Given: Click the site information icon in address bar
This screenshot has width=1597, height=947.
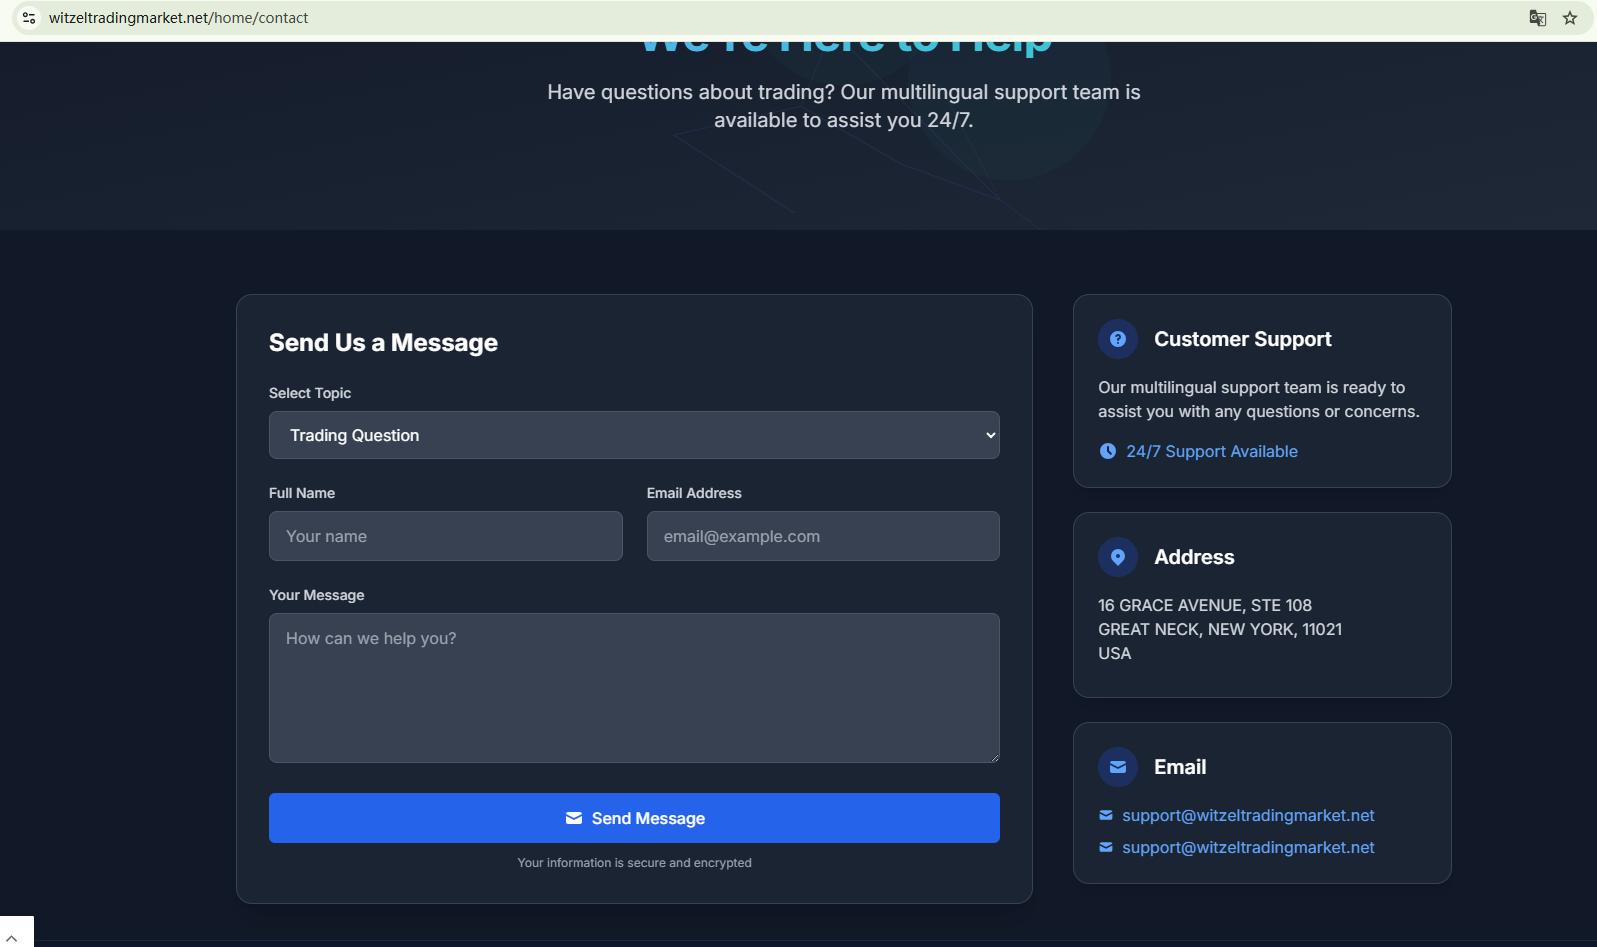Looking at the screenshot, I should click(29, 18).
